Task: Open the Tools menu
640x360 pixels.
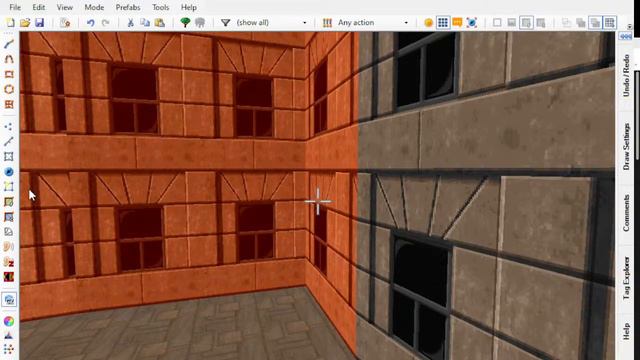Action: point(160,7)
